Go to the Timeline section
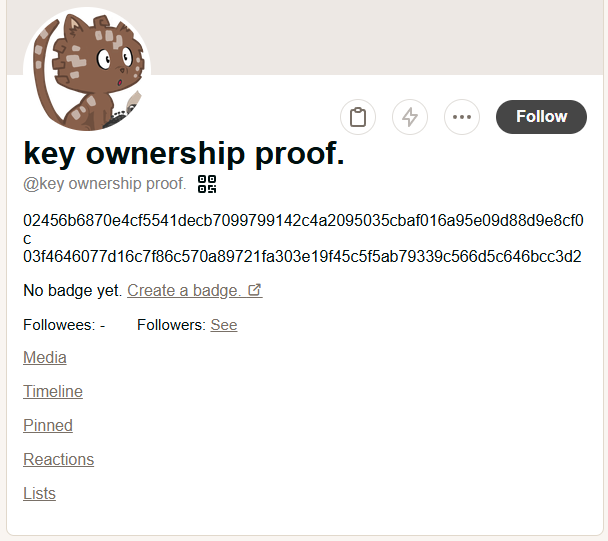608x541 pixels. coord(53,392)
